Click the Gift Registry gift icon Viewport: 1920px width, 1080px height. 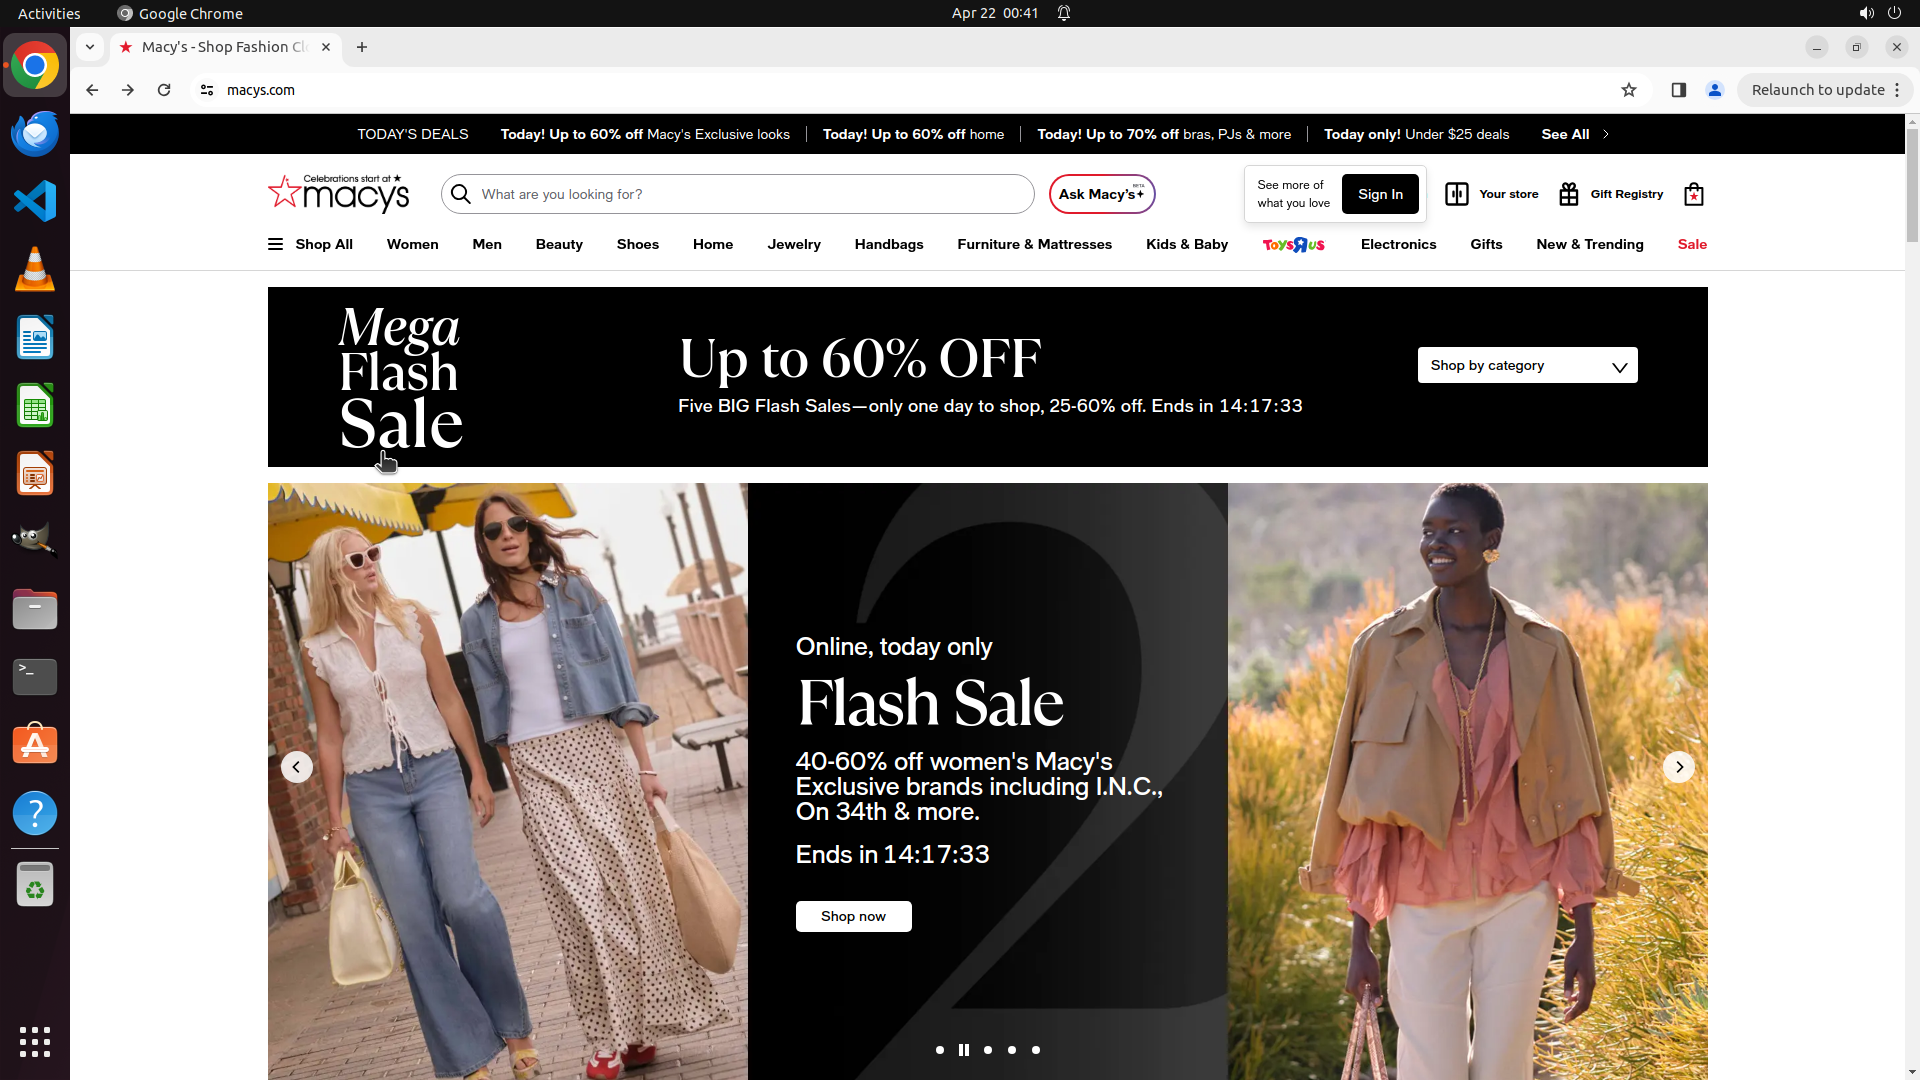(x=1568, y=194)
